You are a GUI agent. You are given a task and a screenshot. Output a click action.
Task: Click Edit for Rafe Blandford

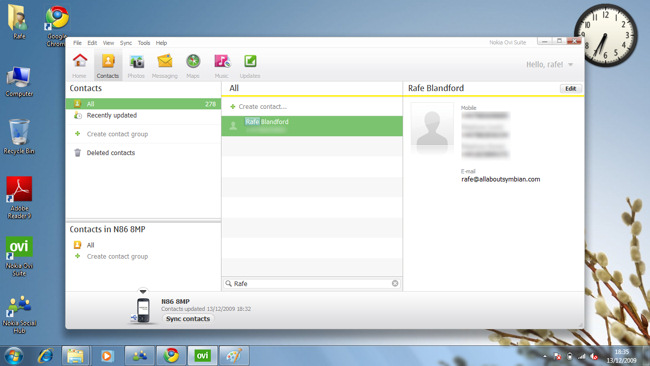point(570,89)
